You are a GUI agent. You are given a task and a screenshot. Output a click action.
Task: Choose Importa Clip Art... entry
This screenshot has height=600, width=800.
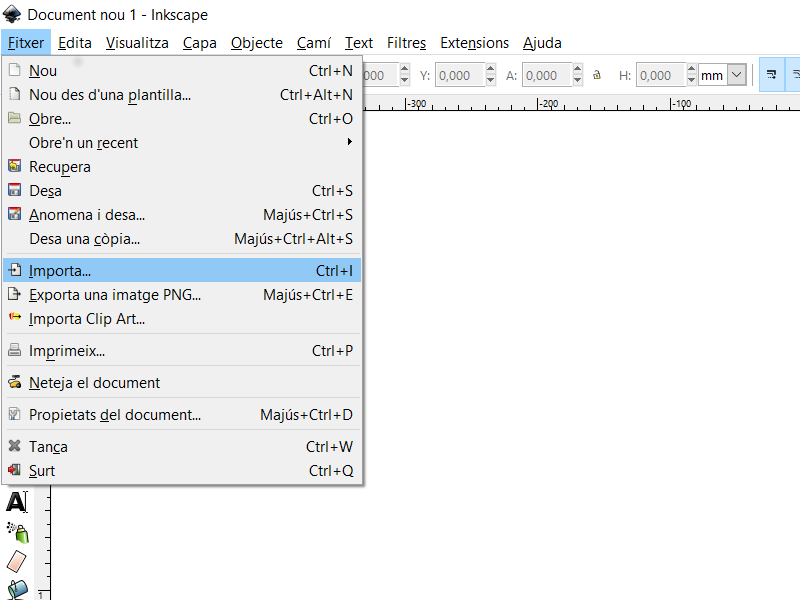click(x=182, y=318)
